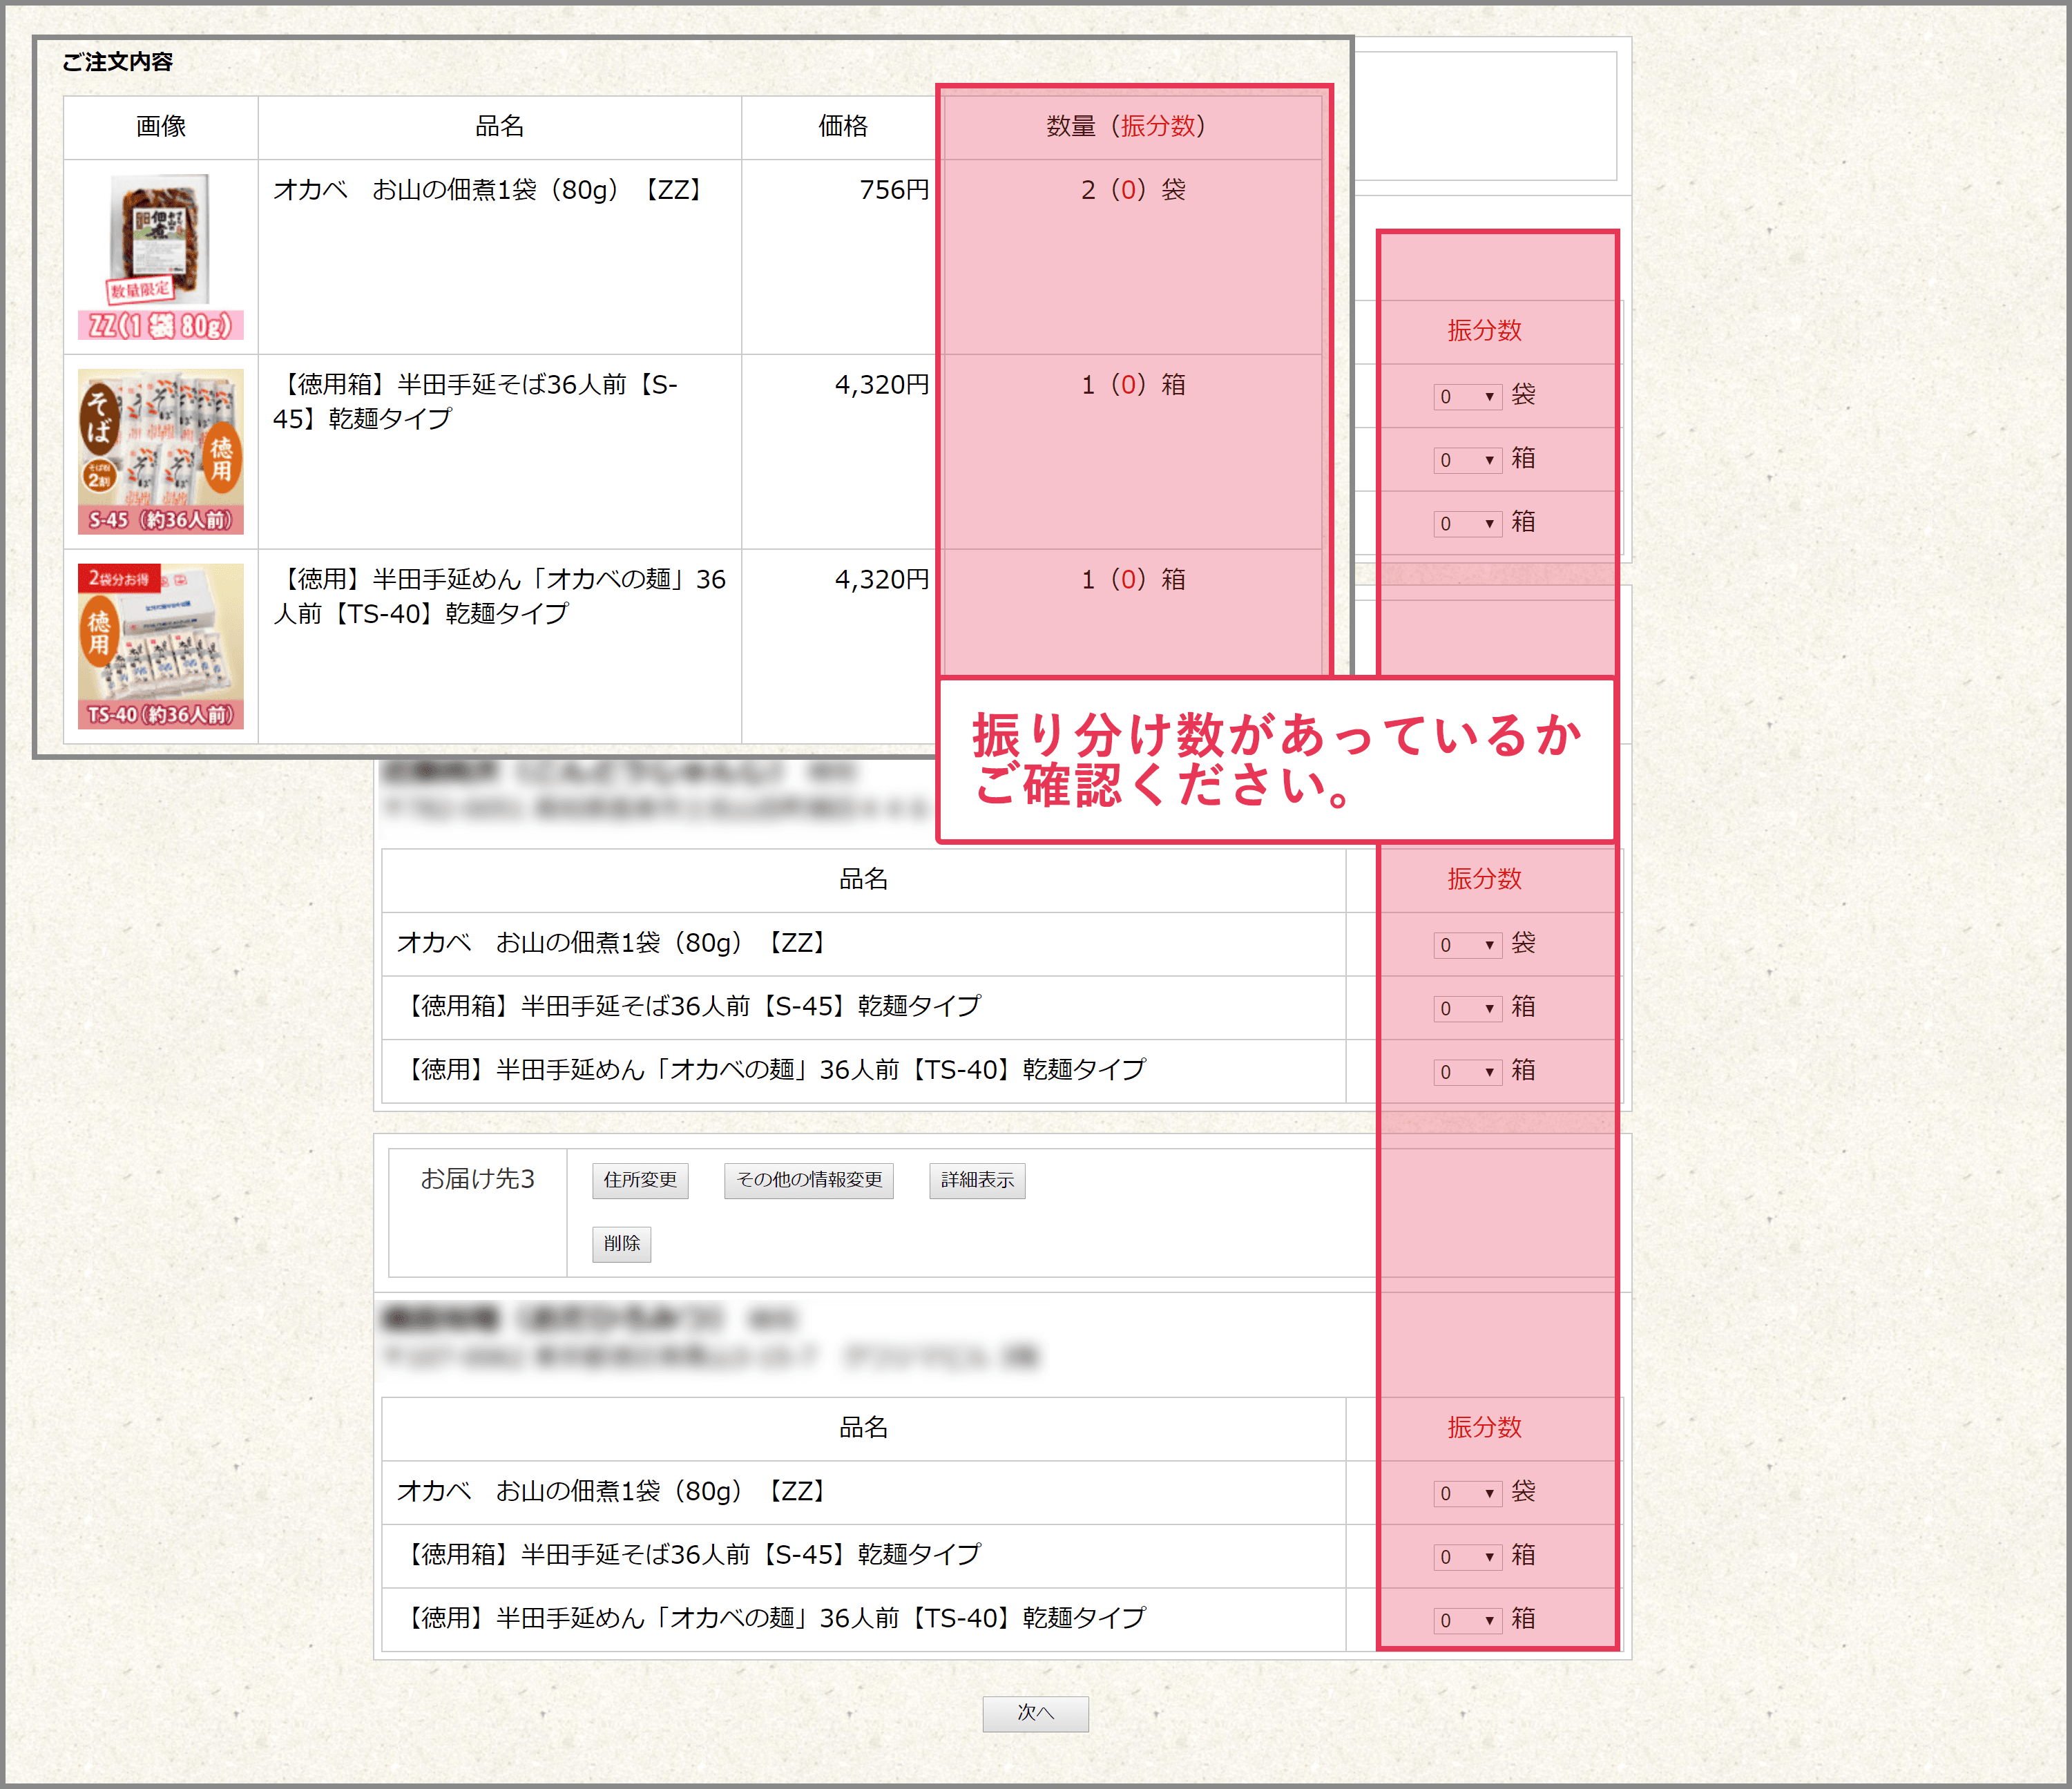Click the お山の佃煮 ZZ product thumbnail
This screenshot has width=2072, height=1789.
tap(160, 257)
